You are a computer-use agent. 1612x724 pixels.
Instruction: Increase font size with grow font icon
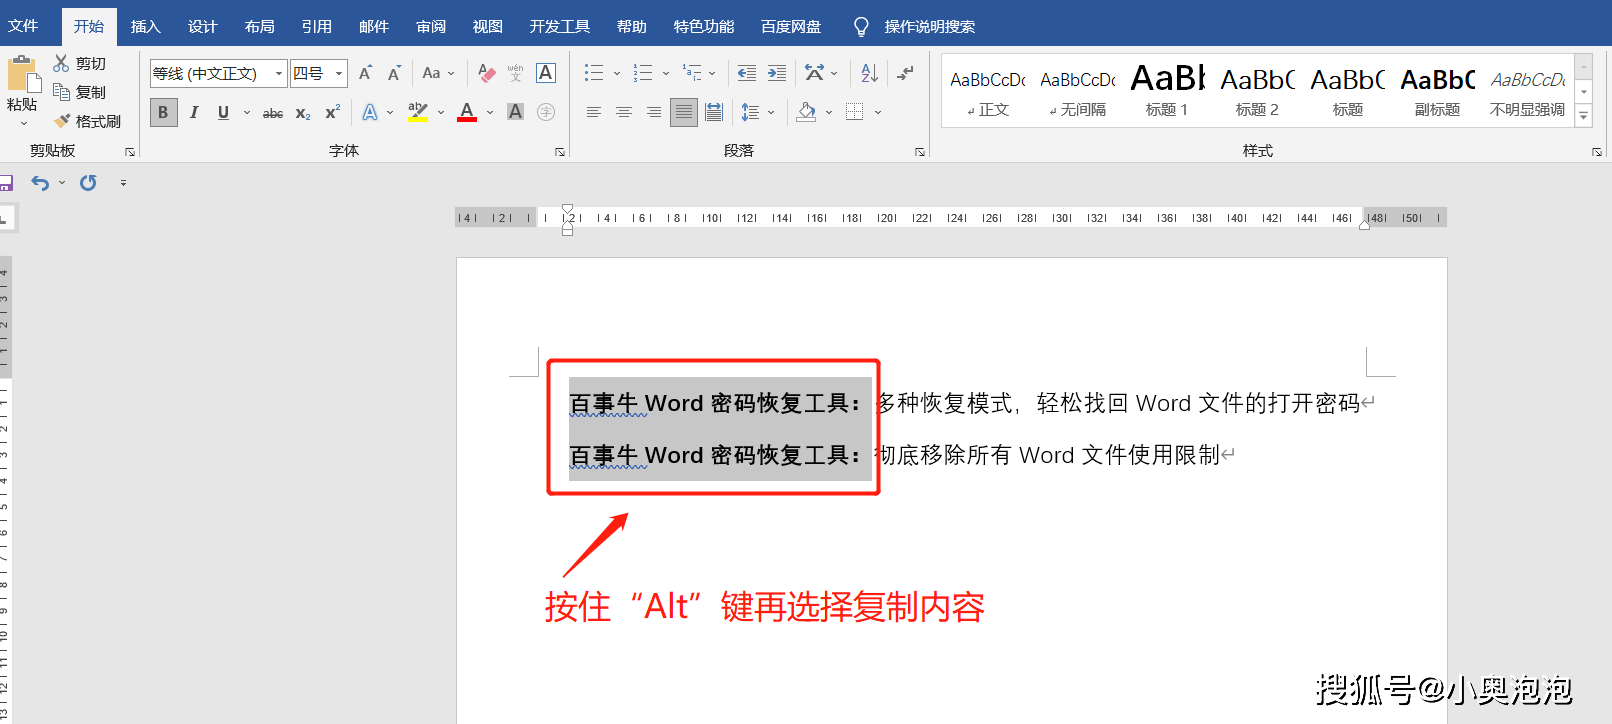[x=365, y=73]
